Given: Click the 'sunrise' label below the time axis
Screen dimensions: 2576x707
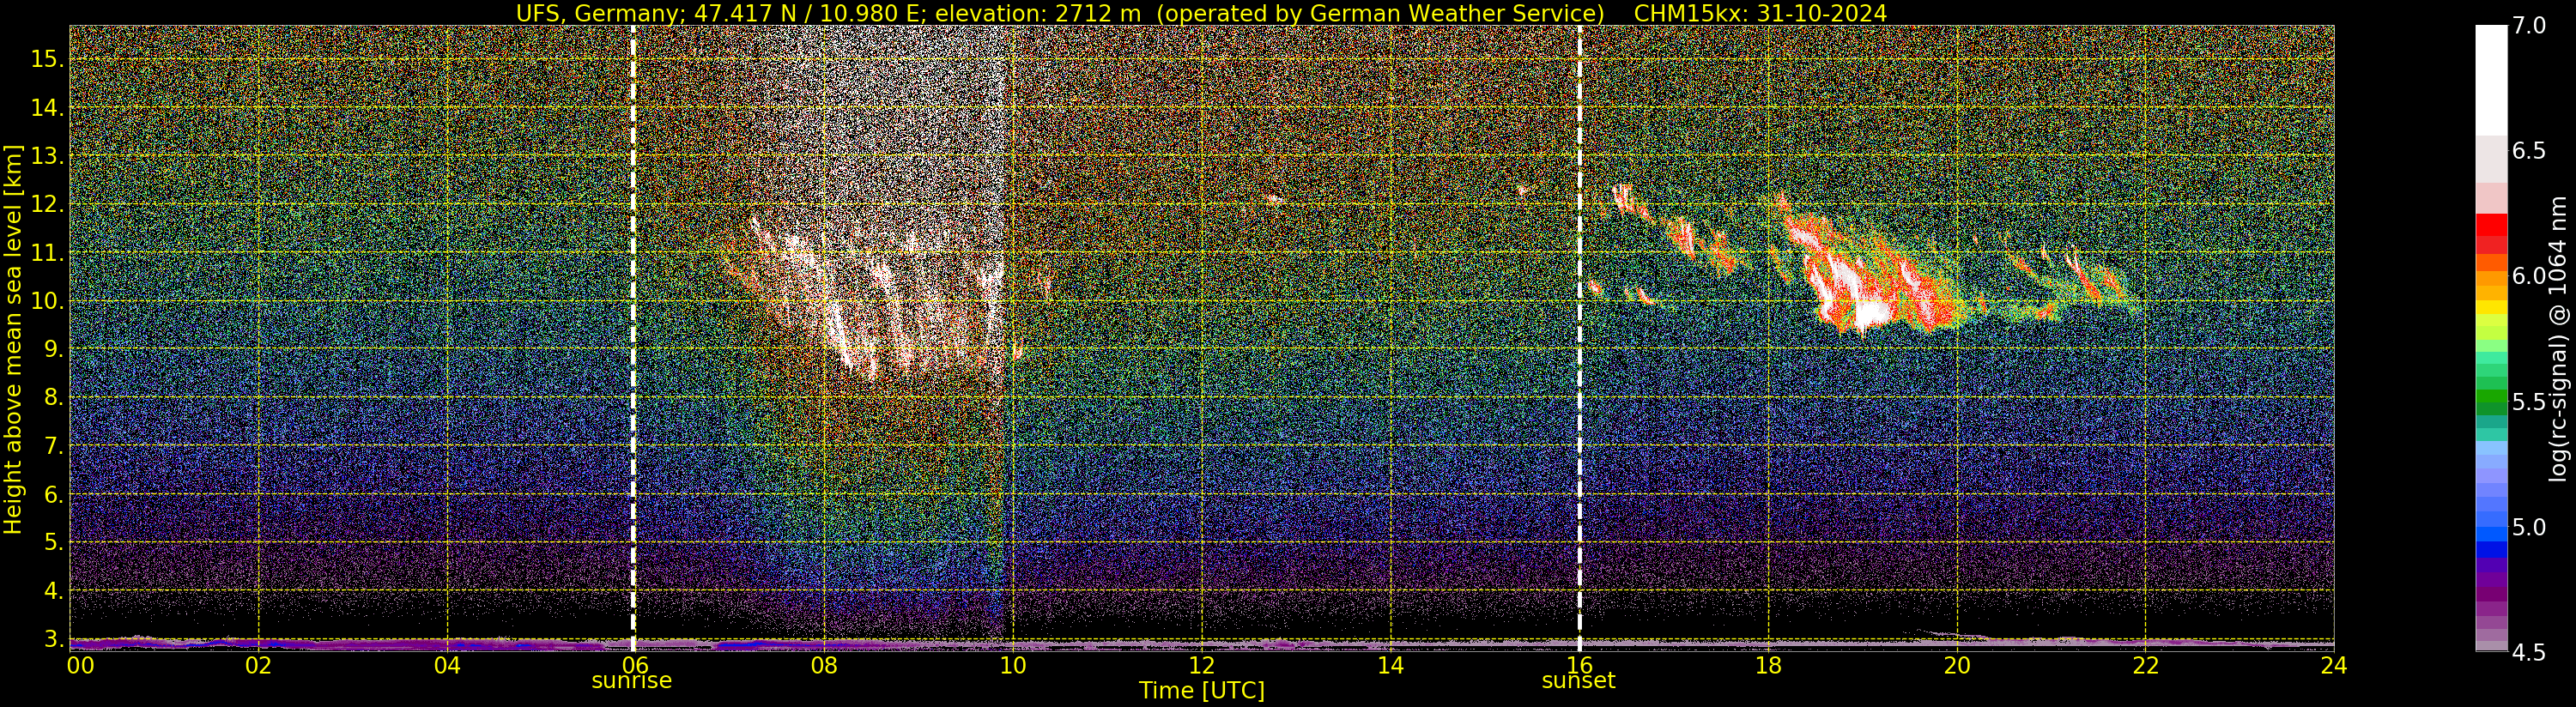Looking at the screenshot, I should (x=632, y=681).
